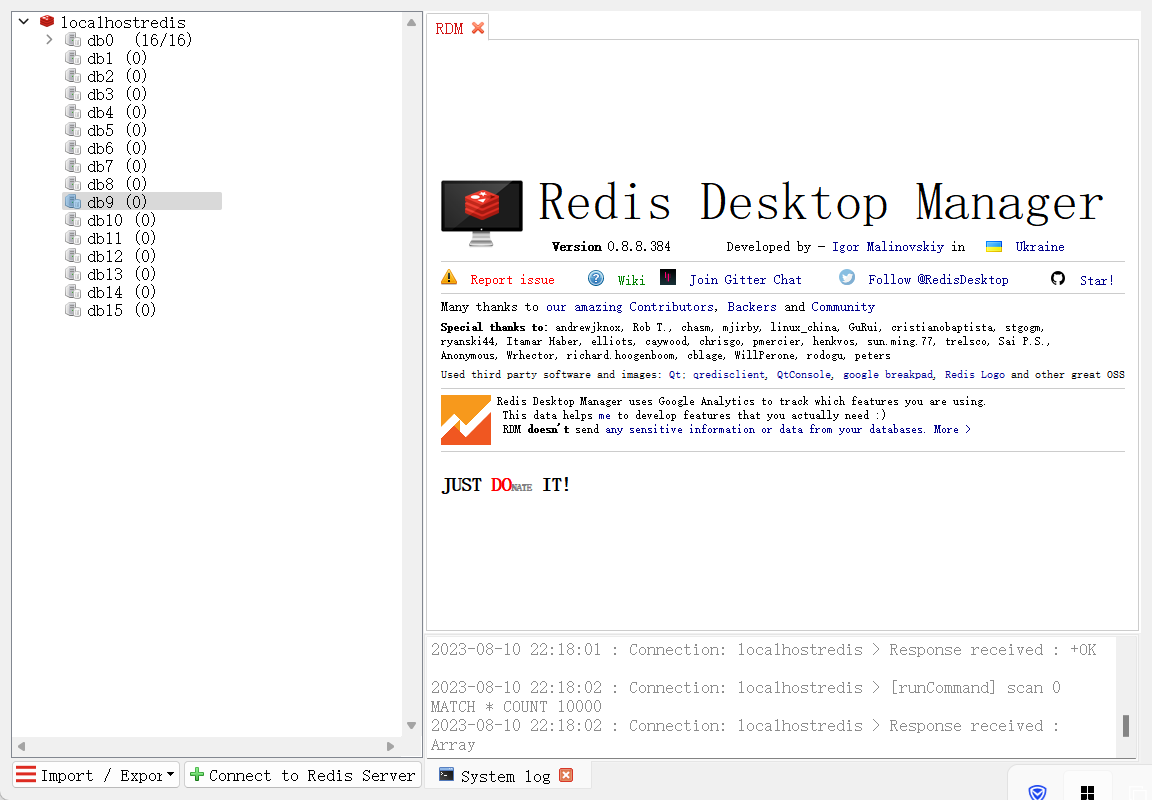Open the Join Gitter Chat link
The width and height of the screenshot is (1152, 800).
point(745,280)
